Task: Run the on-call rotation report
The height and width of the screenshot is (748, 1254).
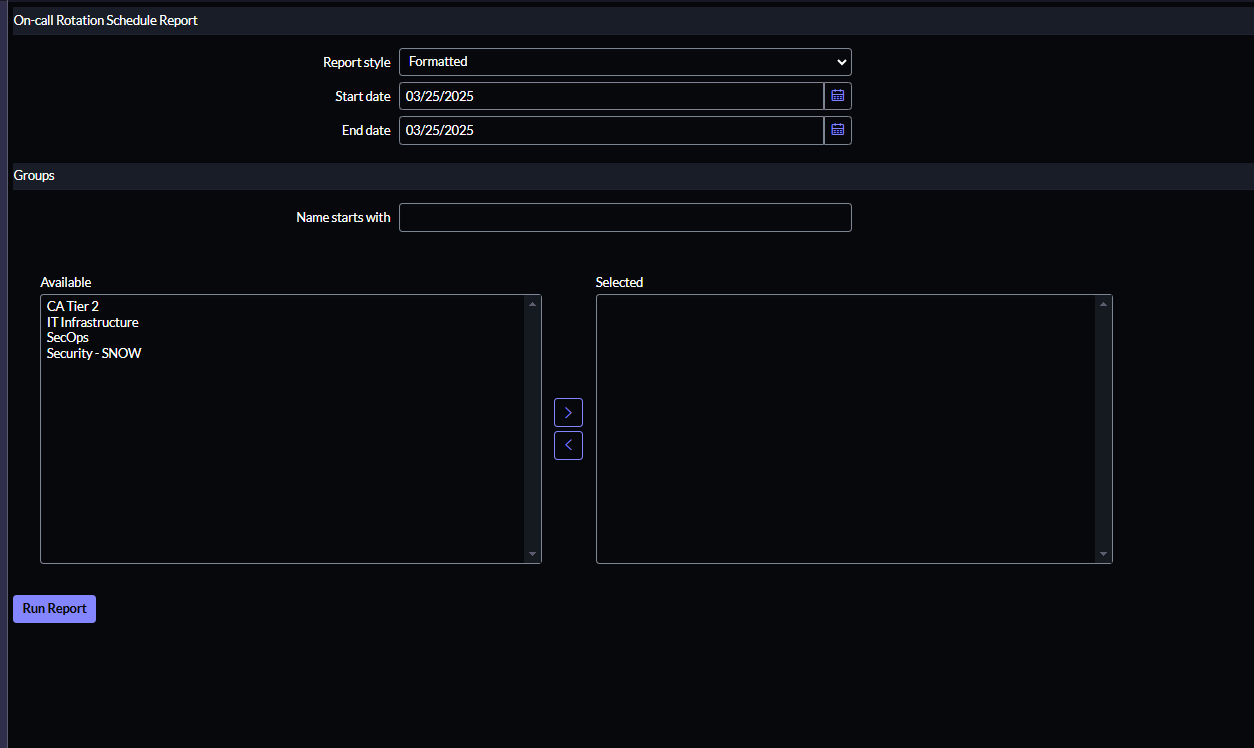Action: pyautogui.click(x=54, y=608)
